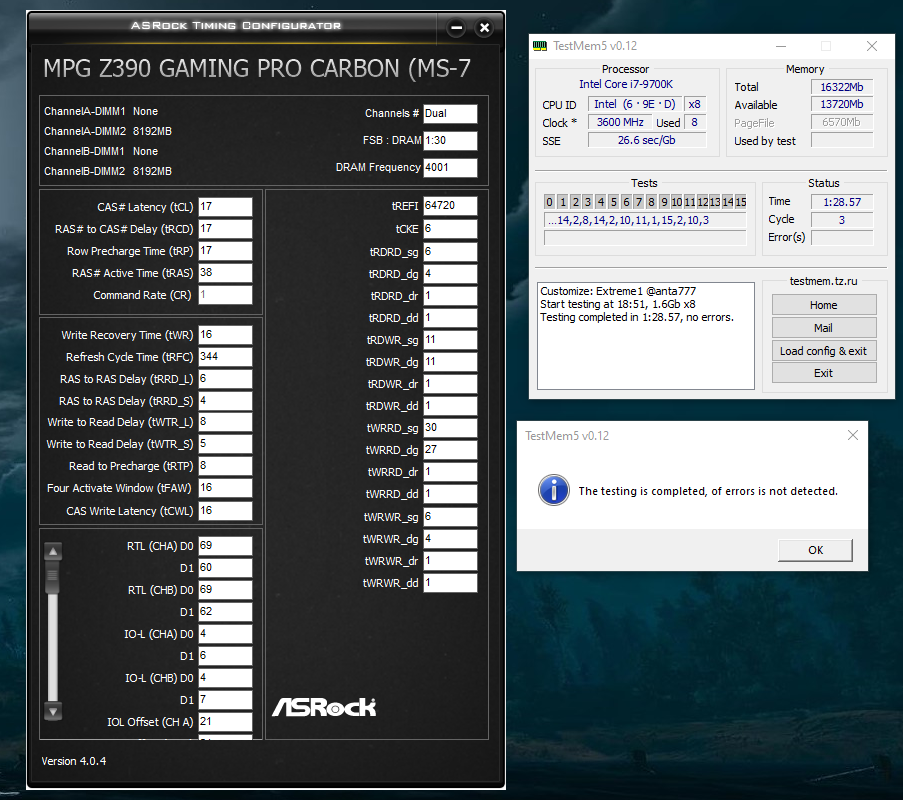Click the IO-L (CHA) D0 field
903x800 pixels.
[x=225, y=634]
